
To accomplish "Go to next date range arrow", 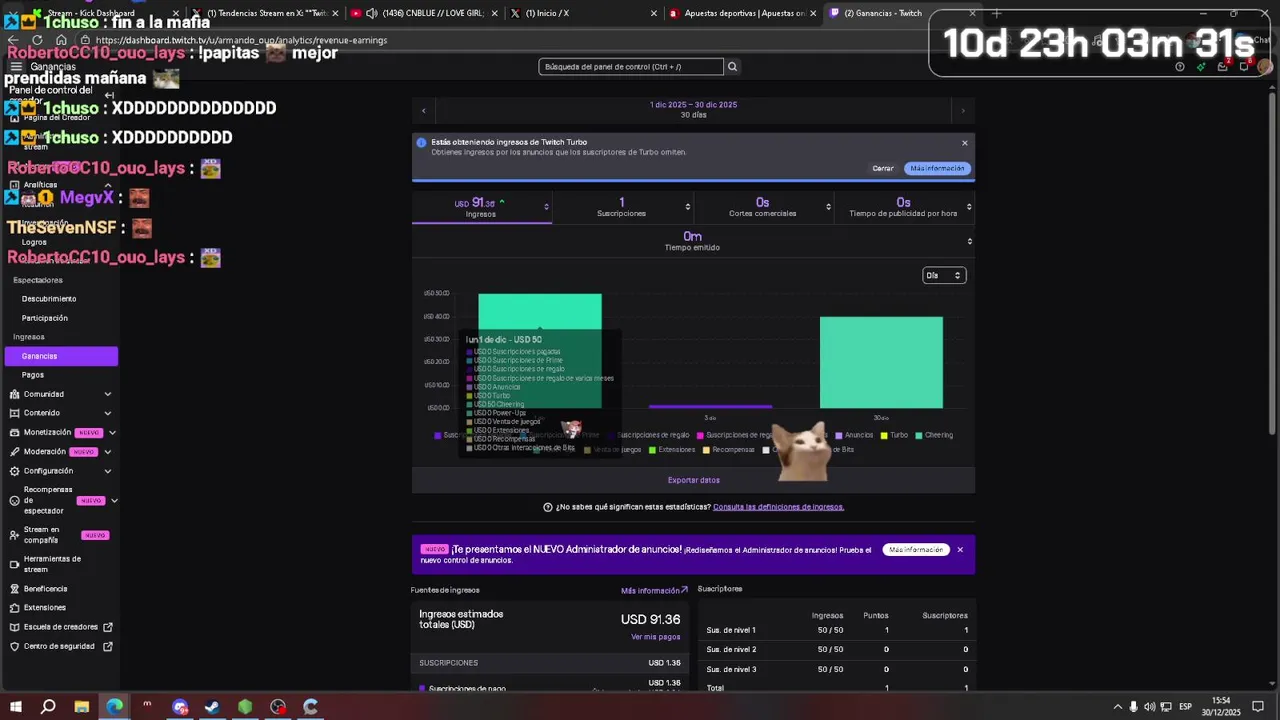I will pos(963,111).
